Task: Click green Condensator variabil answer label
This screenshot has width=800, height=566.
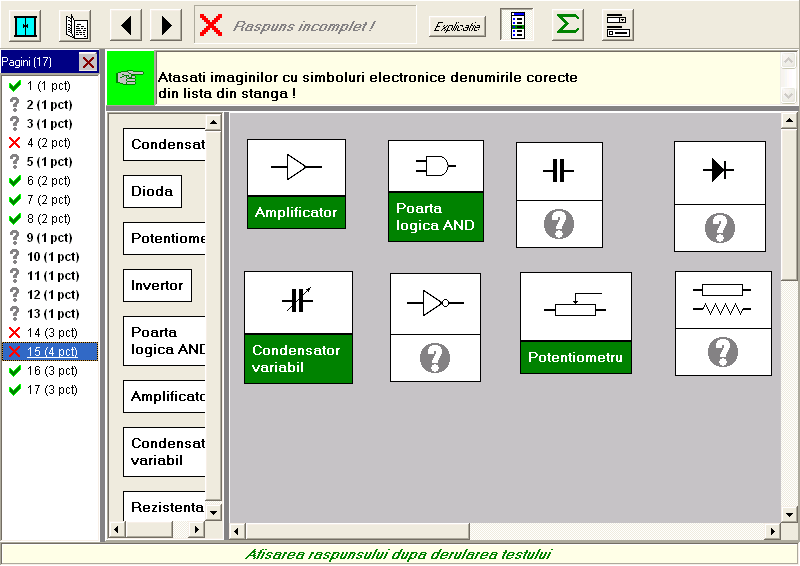Action: tap(298, 359)
